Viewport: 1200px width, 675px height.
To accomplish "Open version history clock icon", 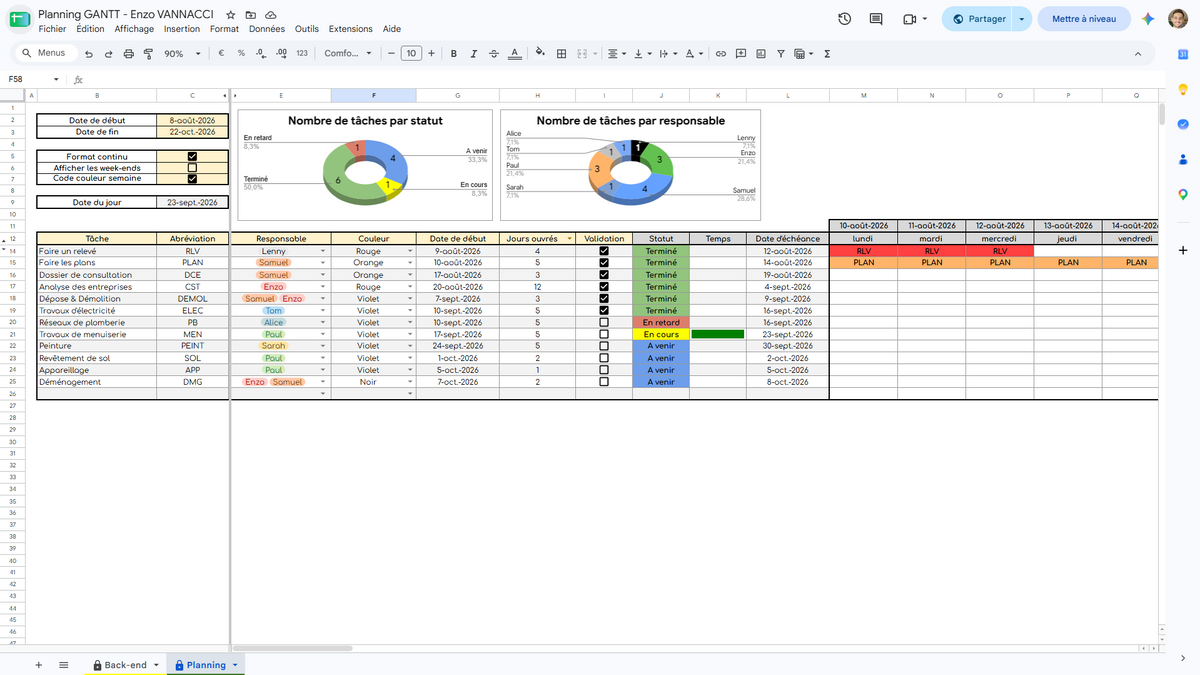I will coord(845,19).
